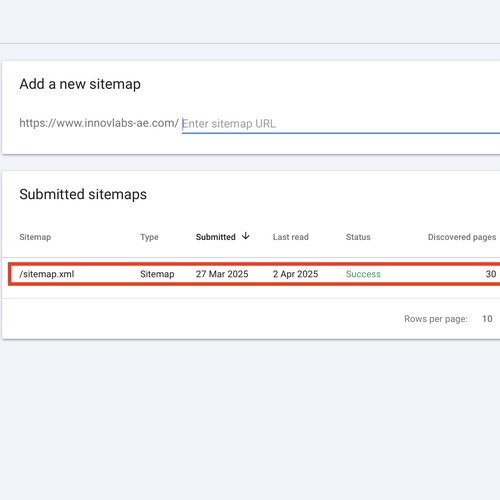Click the Add a new sitemap heading
Screen dimensions: 500x500
(80, 84)
